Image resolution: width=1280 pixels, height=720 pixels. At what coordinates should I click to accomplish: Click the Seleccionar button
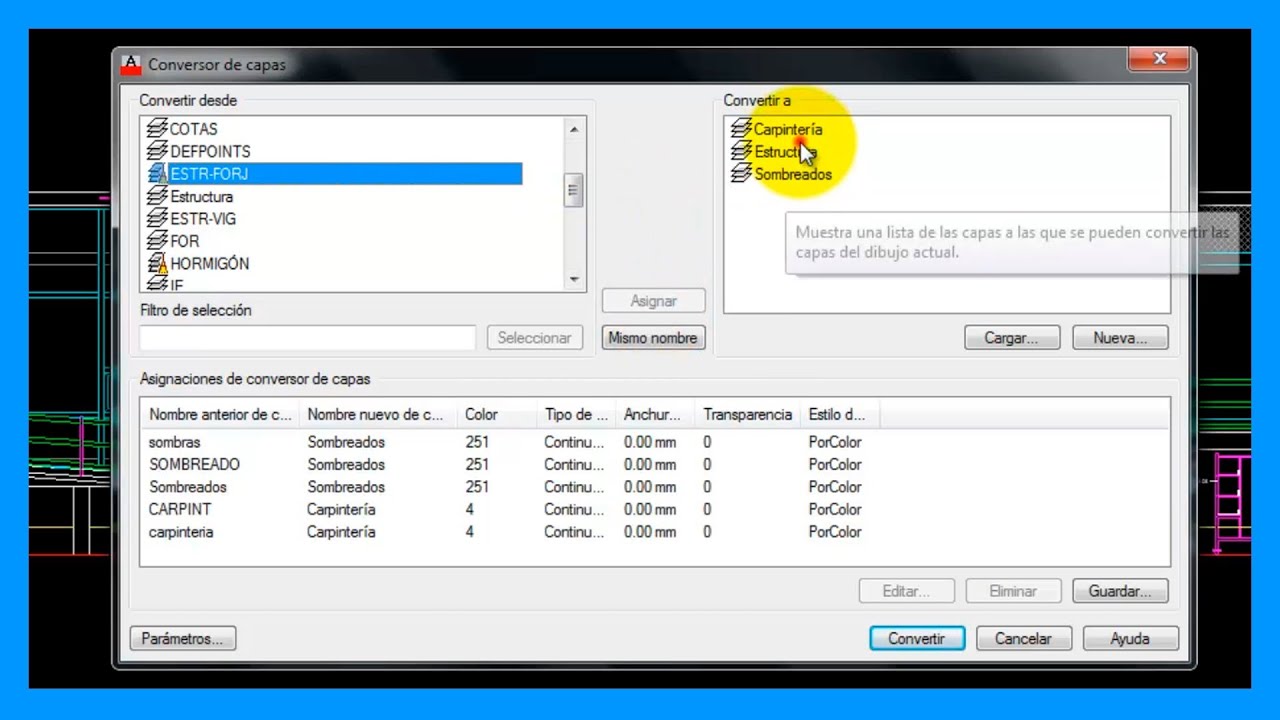(534, 338)
